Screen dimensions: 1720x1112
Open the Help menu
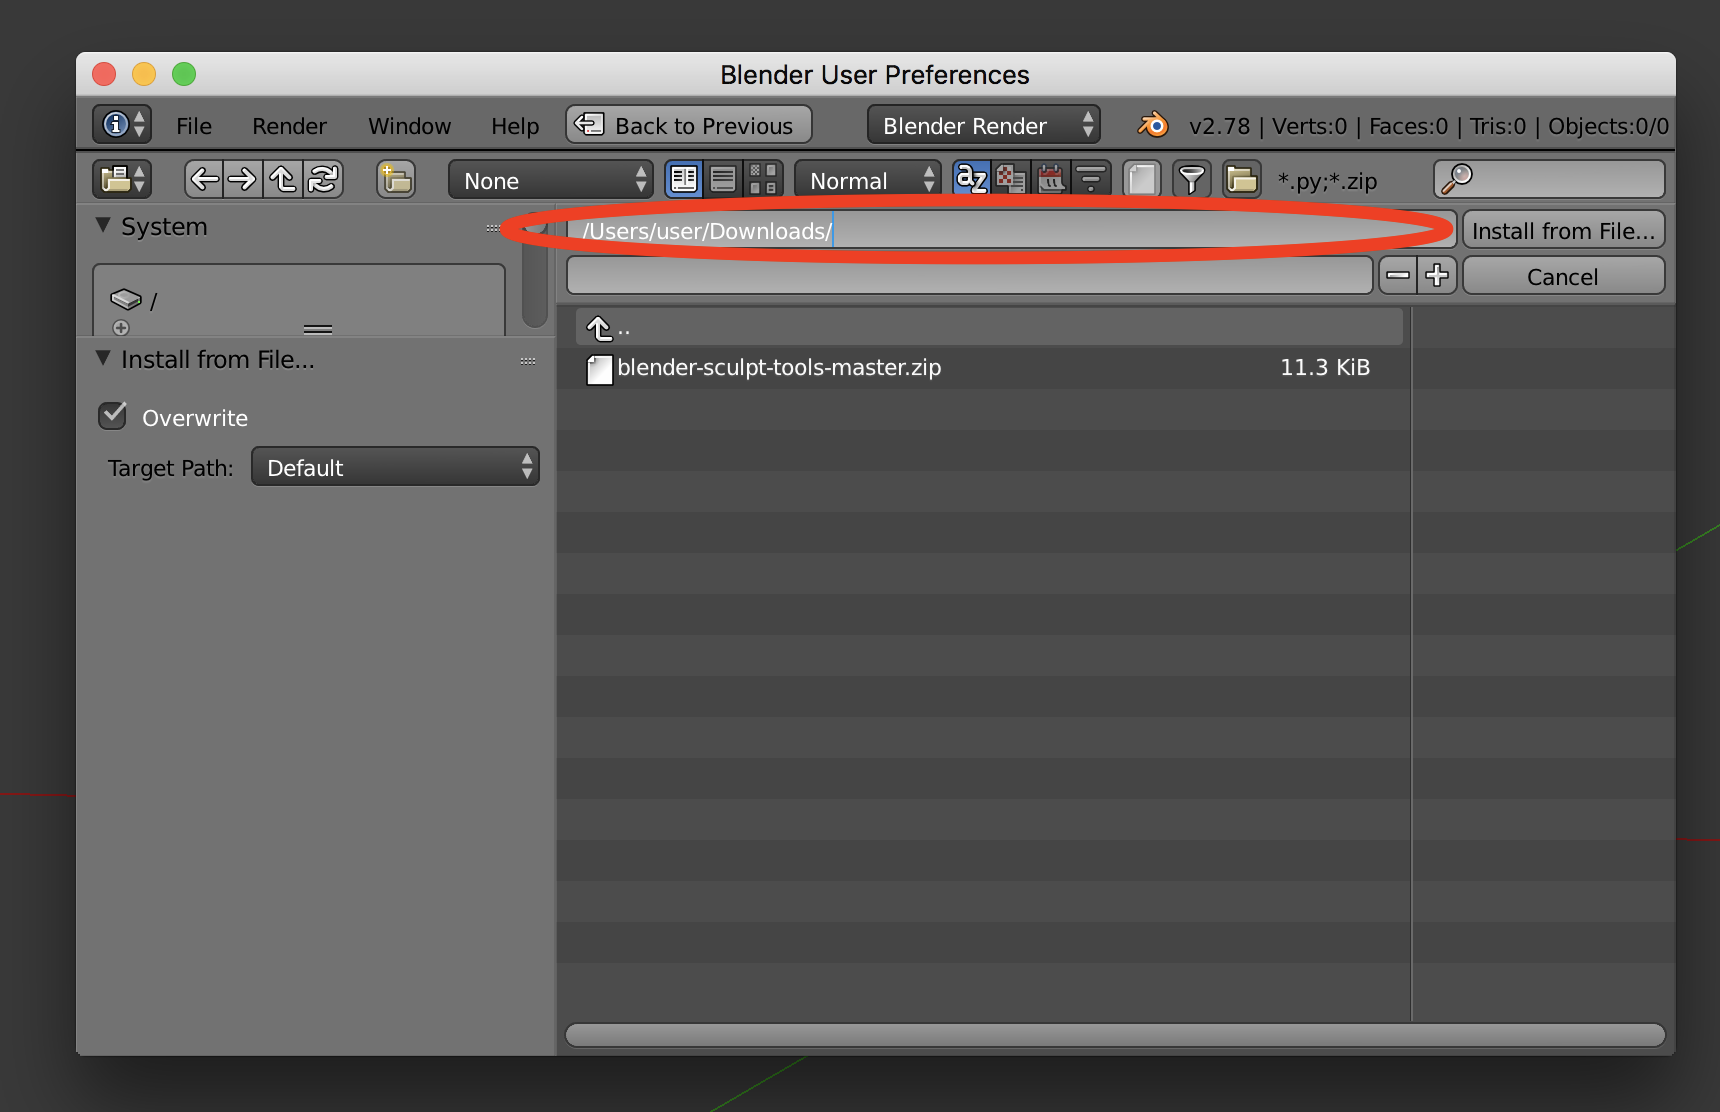(x=515, y=126)
